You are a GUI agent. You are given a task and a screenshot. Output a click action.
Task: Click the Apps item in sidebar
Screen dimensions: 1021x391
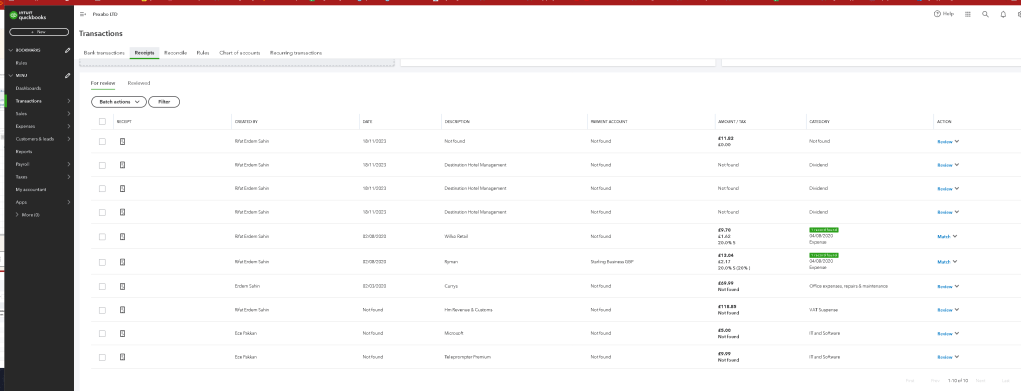(21, 202)
